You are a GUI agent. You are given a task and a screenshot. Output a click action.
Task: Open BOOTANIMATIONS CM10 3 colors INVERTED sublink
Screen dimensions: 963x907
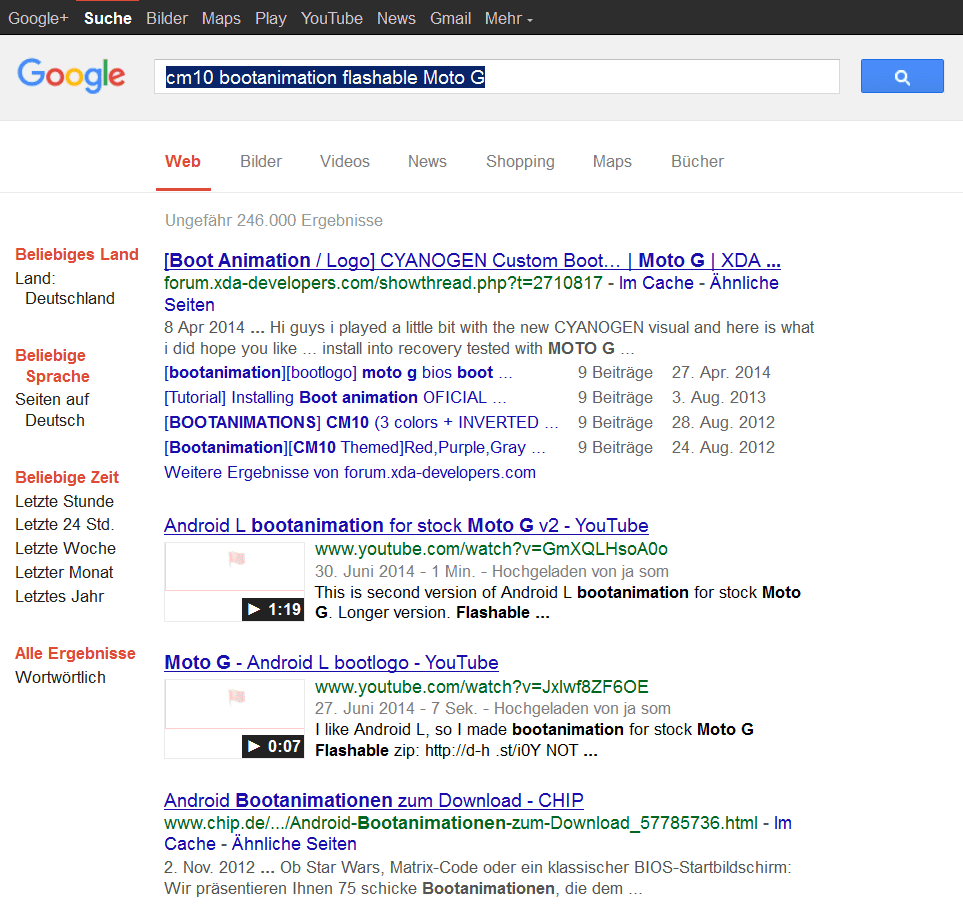[361, 423]
